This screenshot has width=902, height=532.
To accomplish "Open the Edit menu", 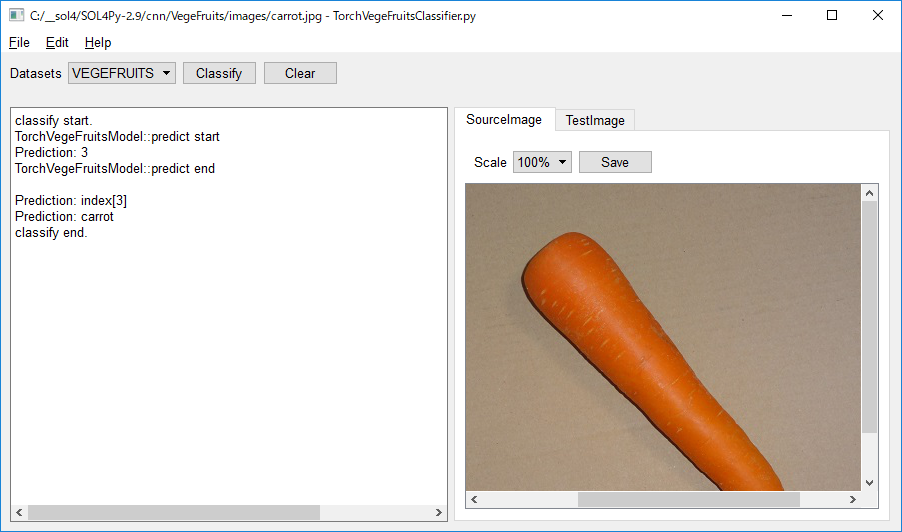I will [57, 43].
